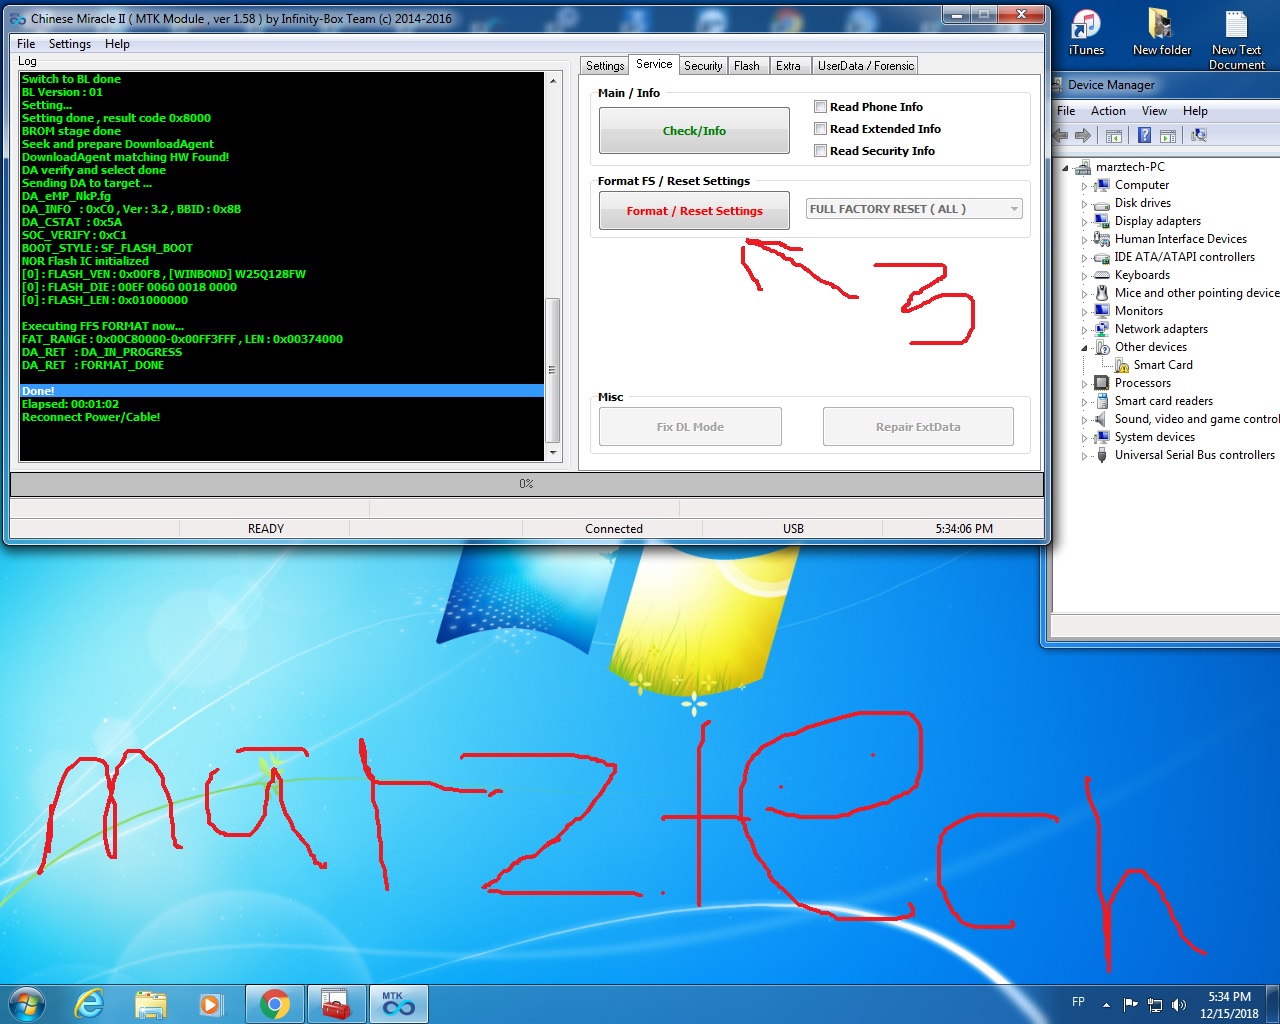Select the Processors chip icon
Viewport: 1280px width, 1024px height.
point(1102,383)
